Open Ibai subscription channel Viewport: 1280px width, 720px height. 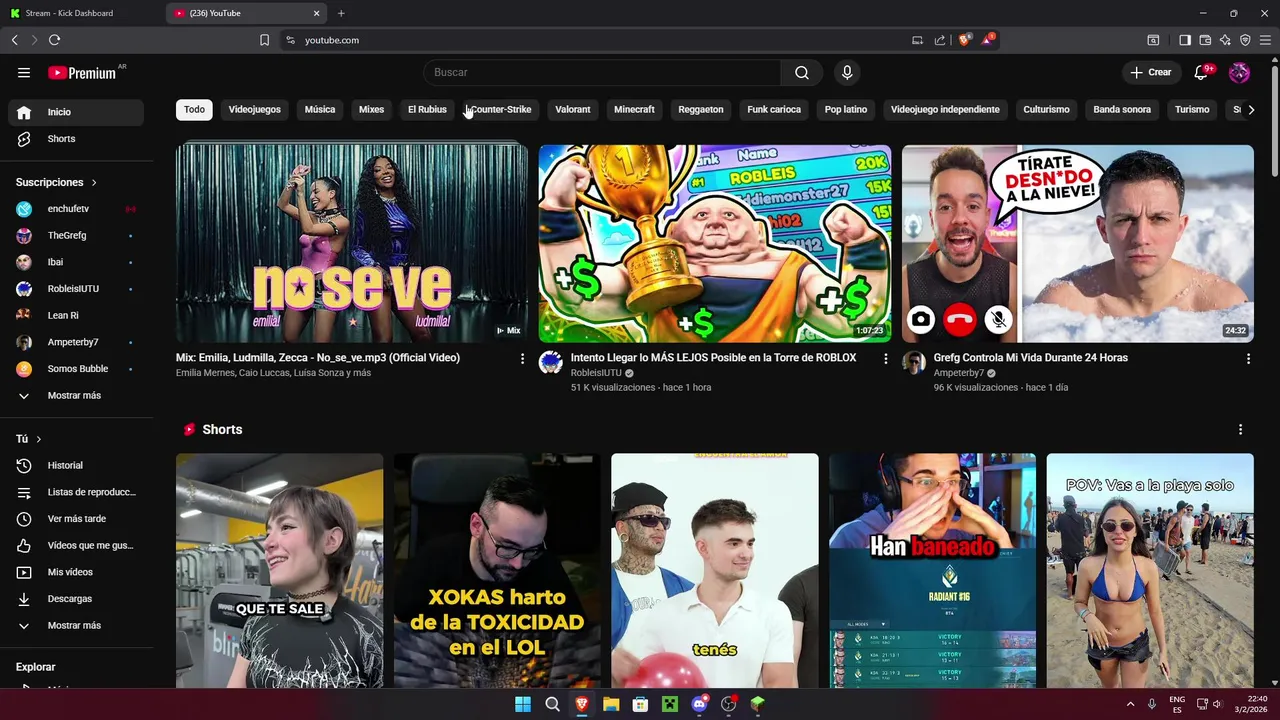tap(76, 262)
